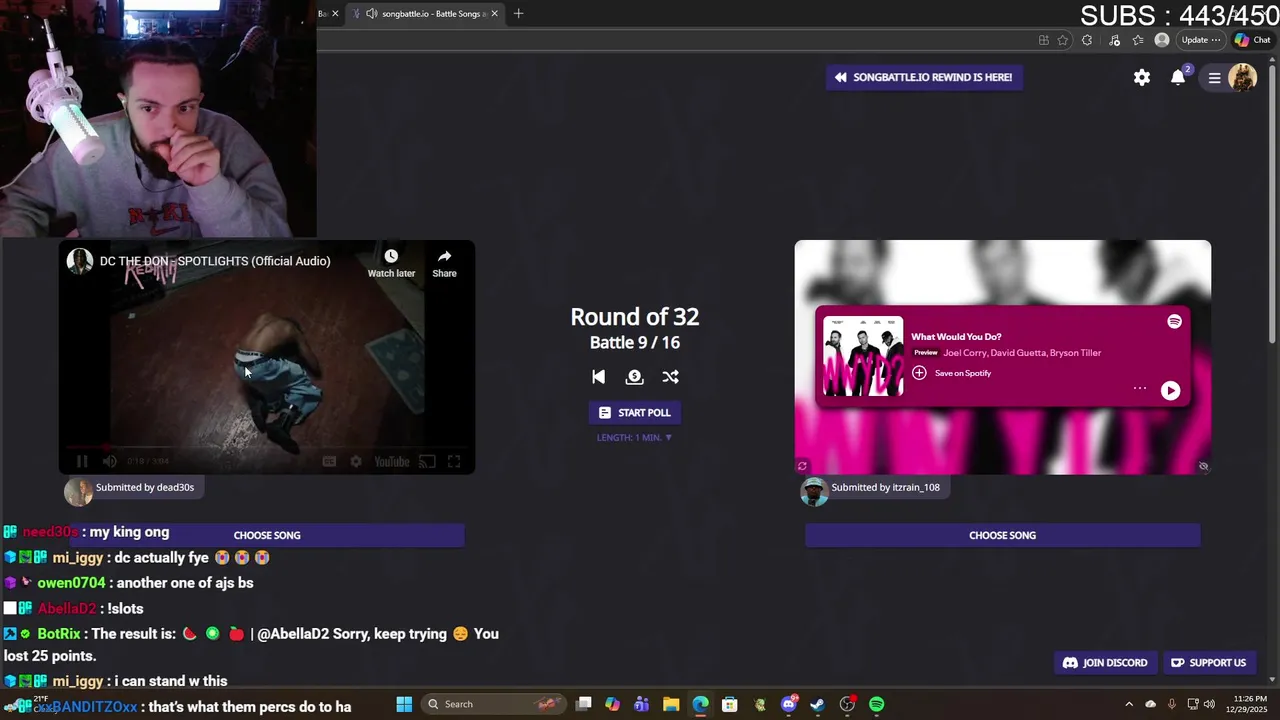Screen dimensions: 1280x720
Task: Open Copilot Chat in browser
Action: [x=1253, y=40]
